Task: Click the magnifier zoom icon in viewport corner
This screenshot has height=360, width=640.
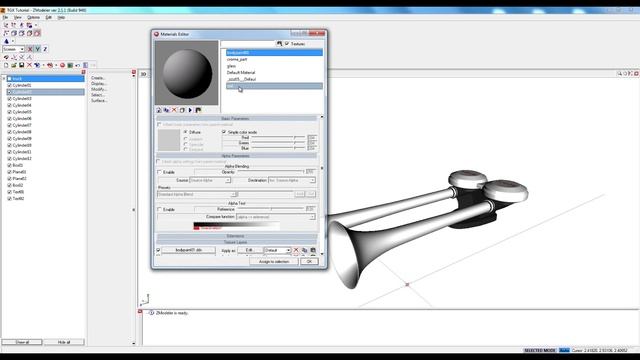Action: tap(620, 73)
